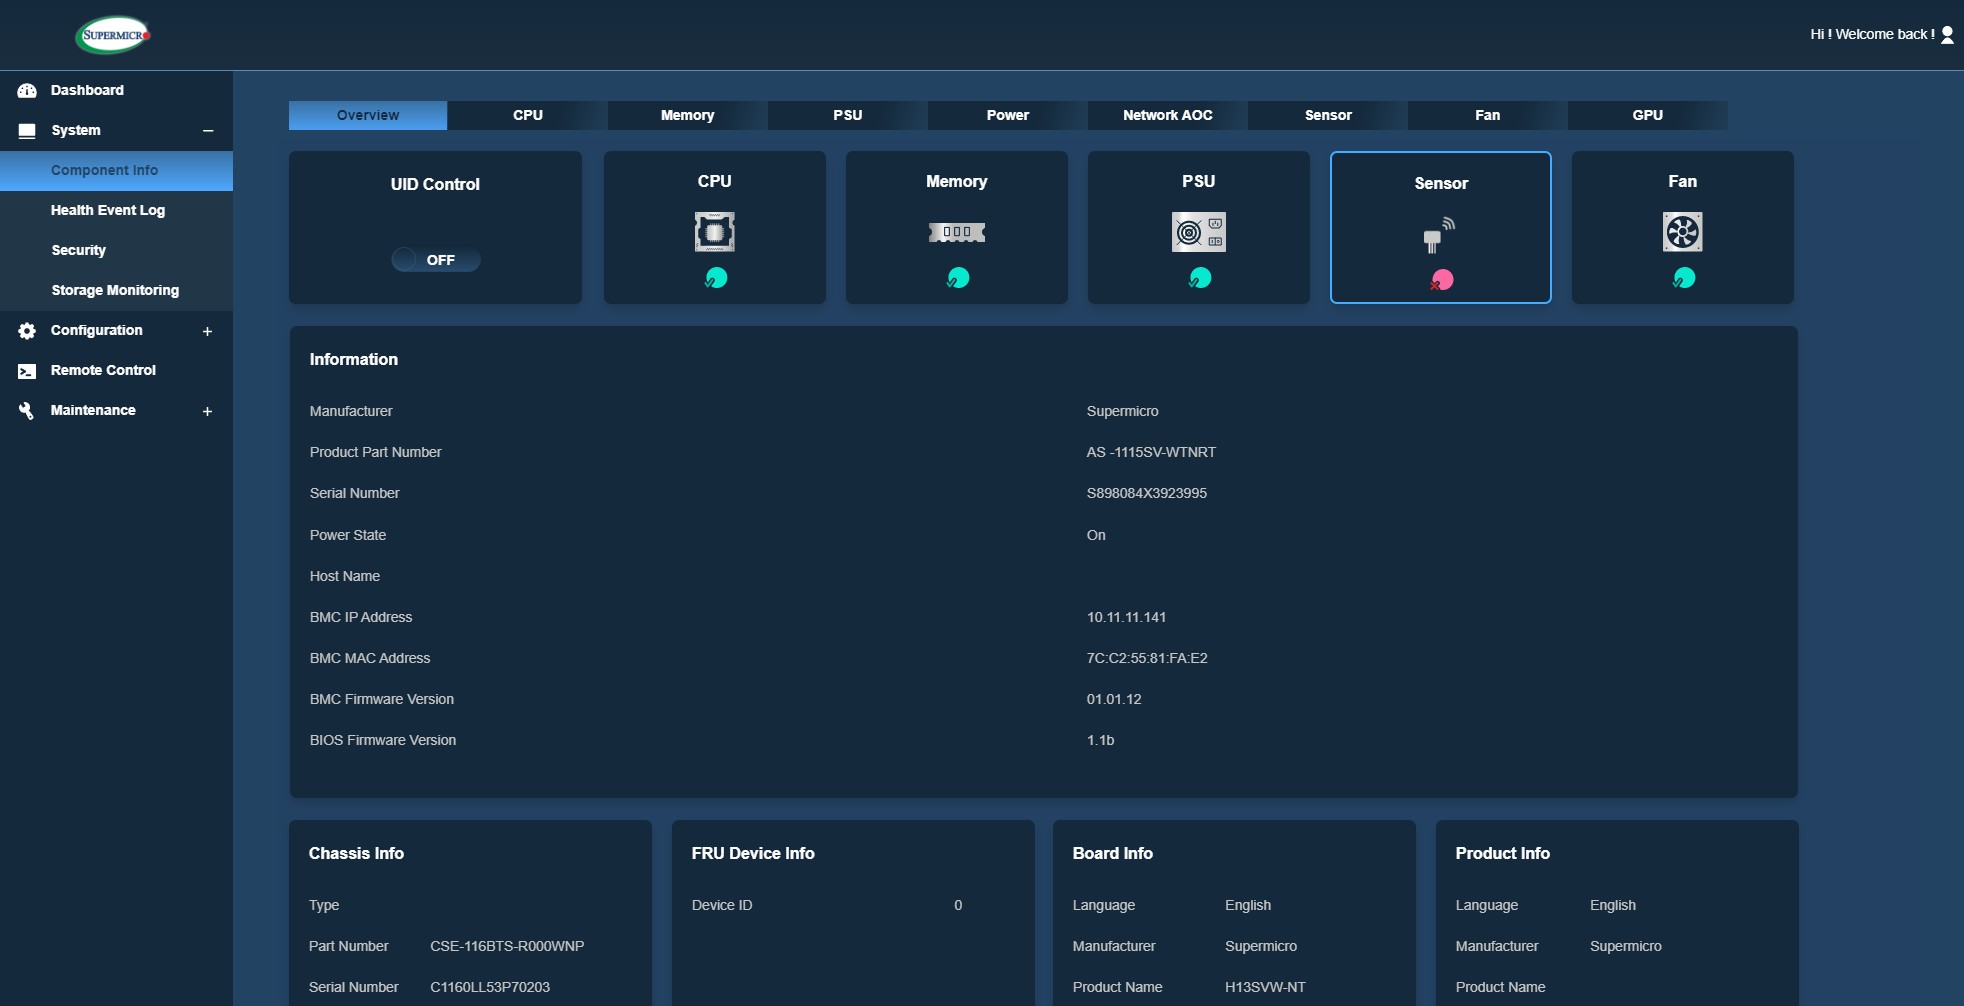
Task: Click the Sensor probe icon
Action: [1439, 235]
